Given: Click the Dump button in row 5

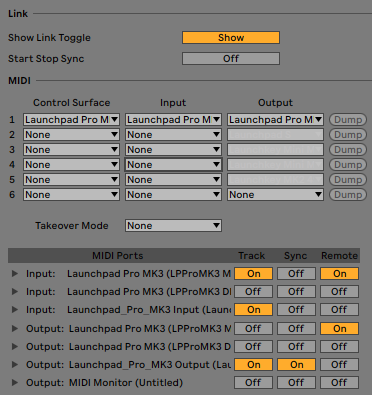Looking at the screenshot, I should 348,180.
